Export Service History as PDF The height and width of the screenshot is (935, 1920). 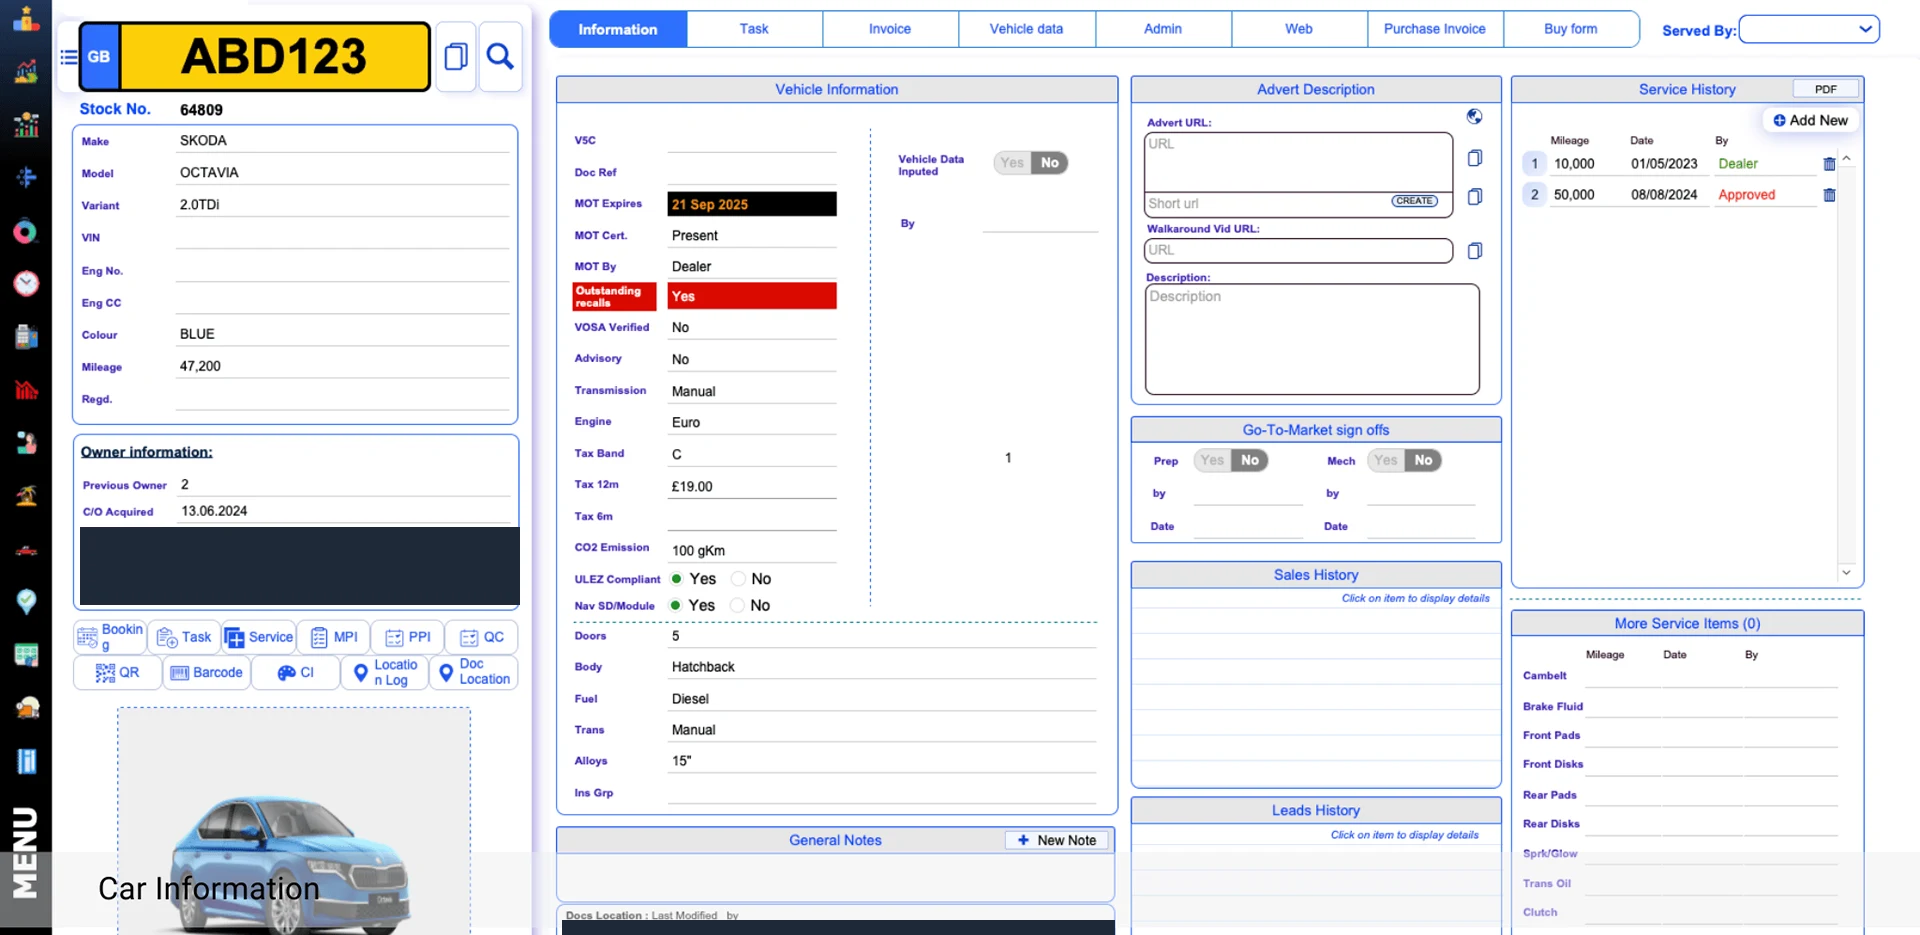point(1826,89)
